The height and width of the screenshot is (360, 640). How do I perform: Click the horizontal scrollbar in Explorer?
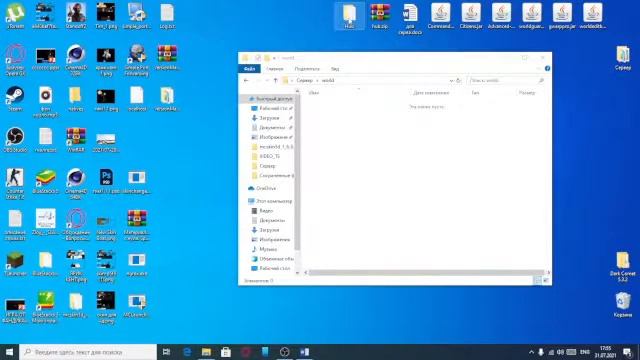427,273
